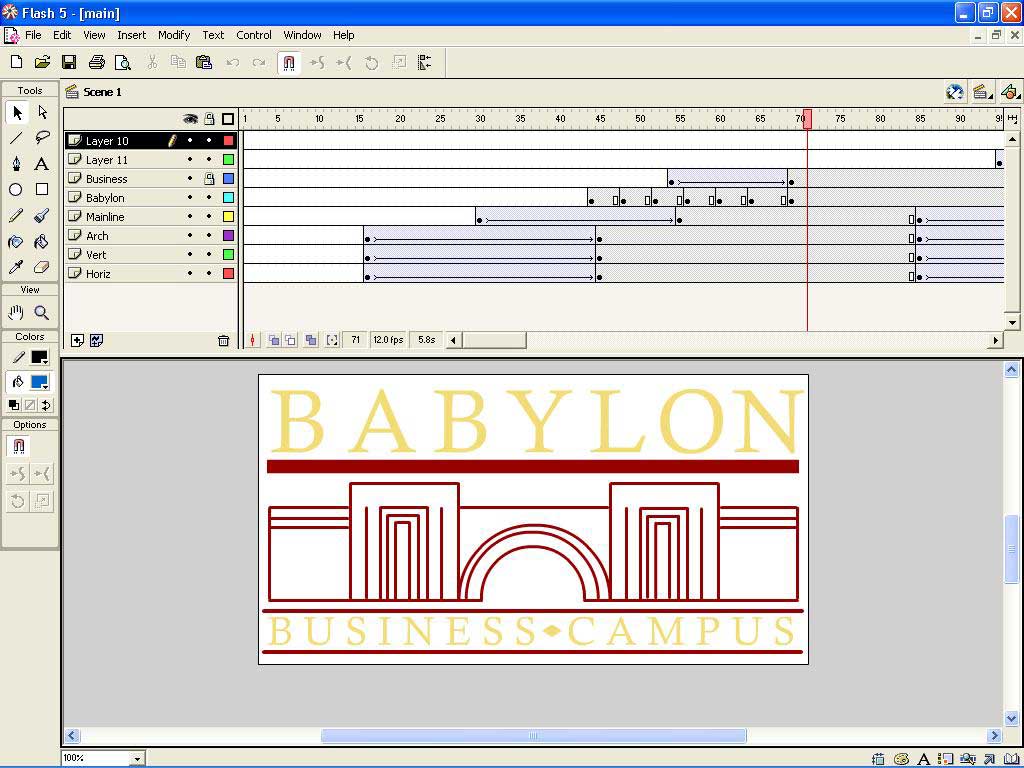1024x768 pixels.
Task: Select the Brush tool
Action: click(x=42, y=216)
